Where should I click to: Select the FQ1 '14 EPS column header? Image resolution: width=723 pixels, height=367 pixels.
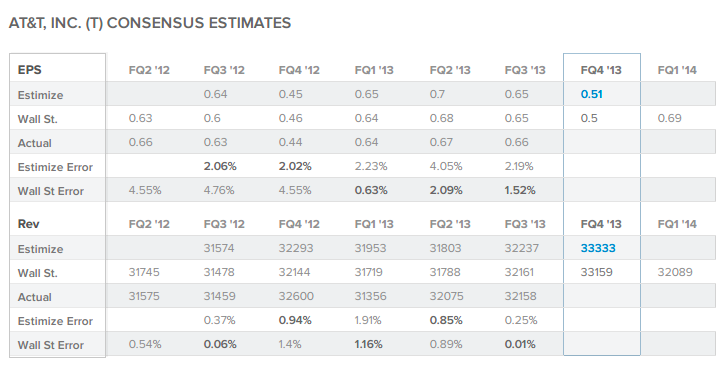677,70
